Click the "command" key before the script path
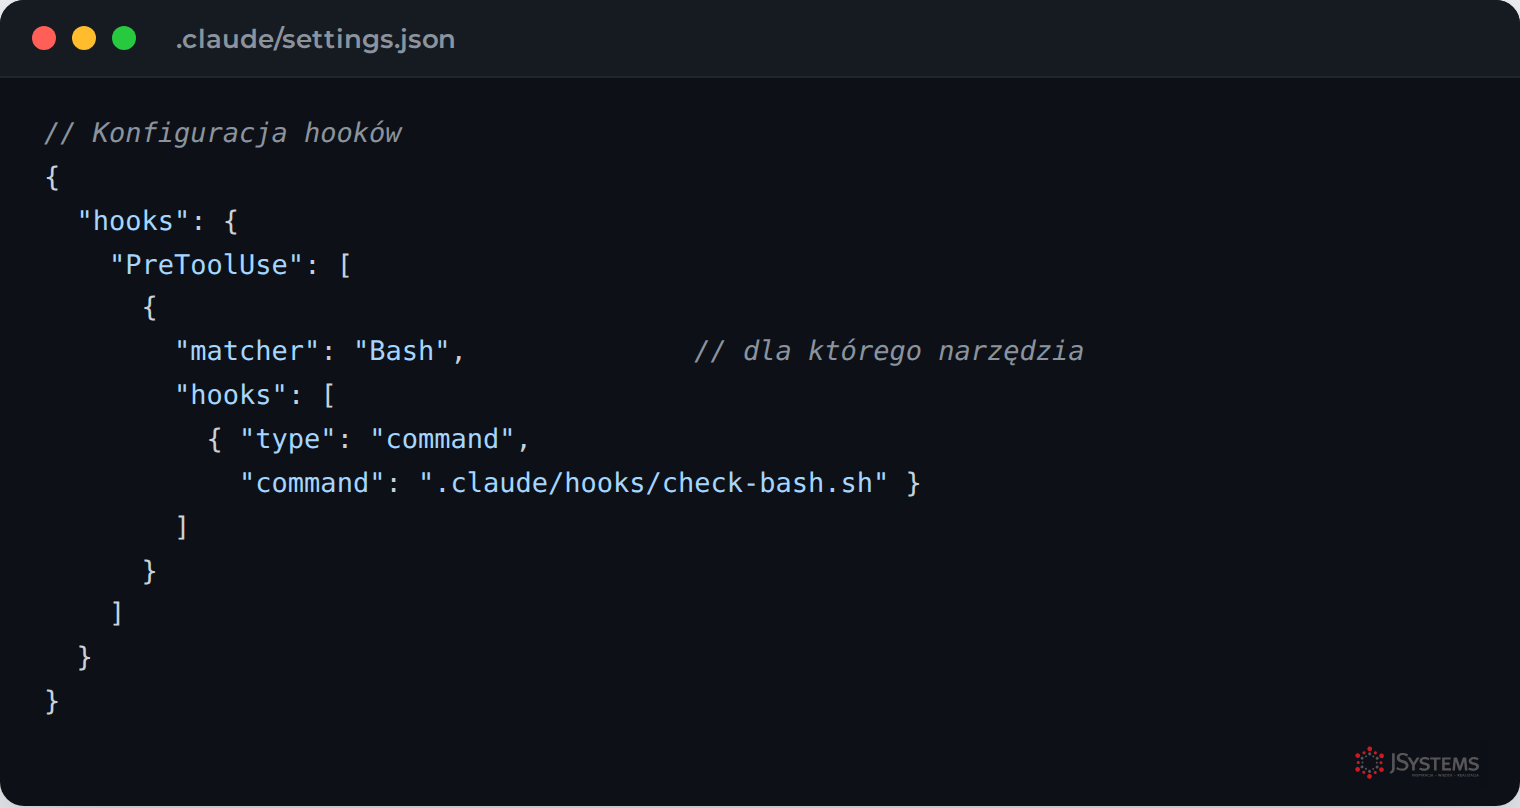1520x808 pixels. click(x=312, y=483)
